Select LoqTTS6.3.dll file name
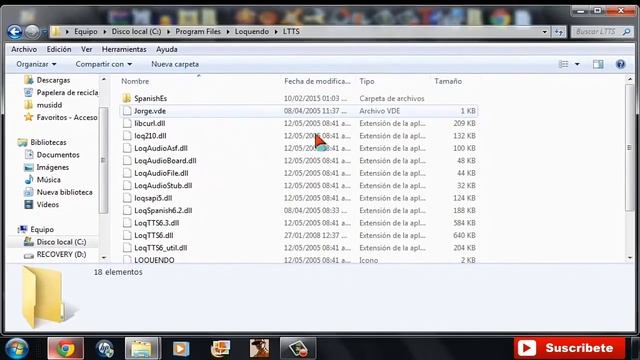 click(157, 223)
